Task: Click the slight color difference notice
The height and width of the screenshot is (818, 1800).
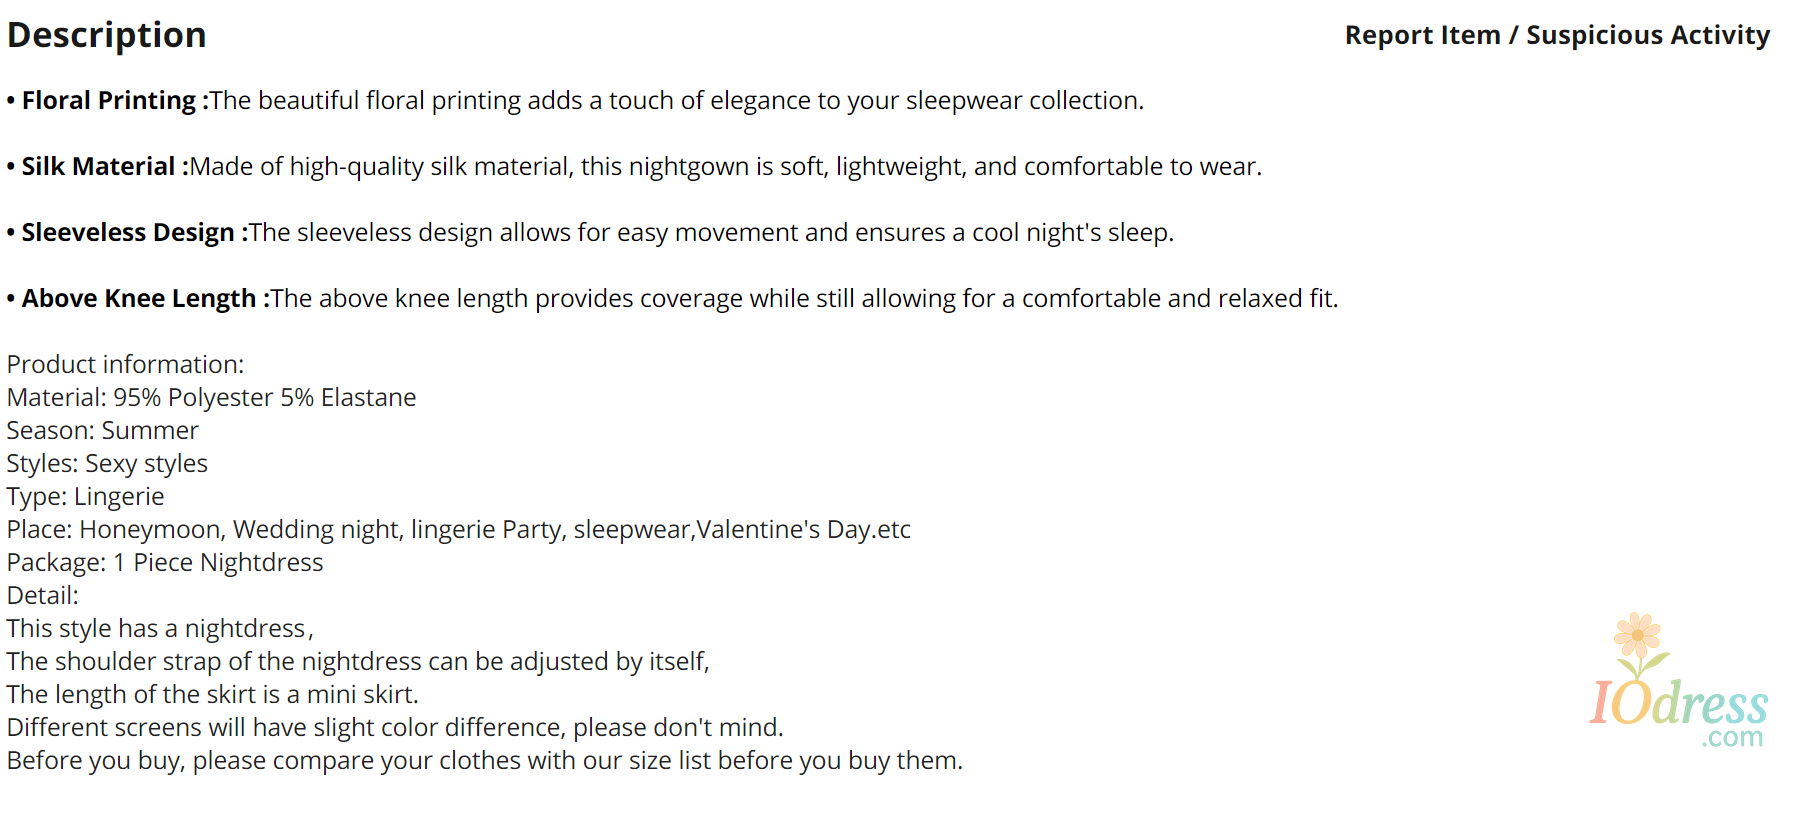Action: (395, 727)
